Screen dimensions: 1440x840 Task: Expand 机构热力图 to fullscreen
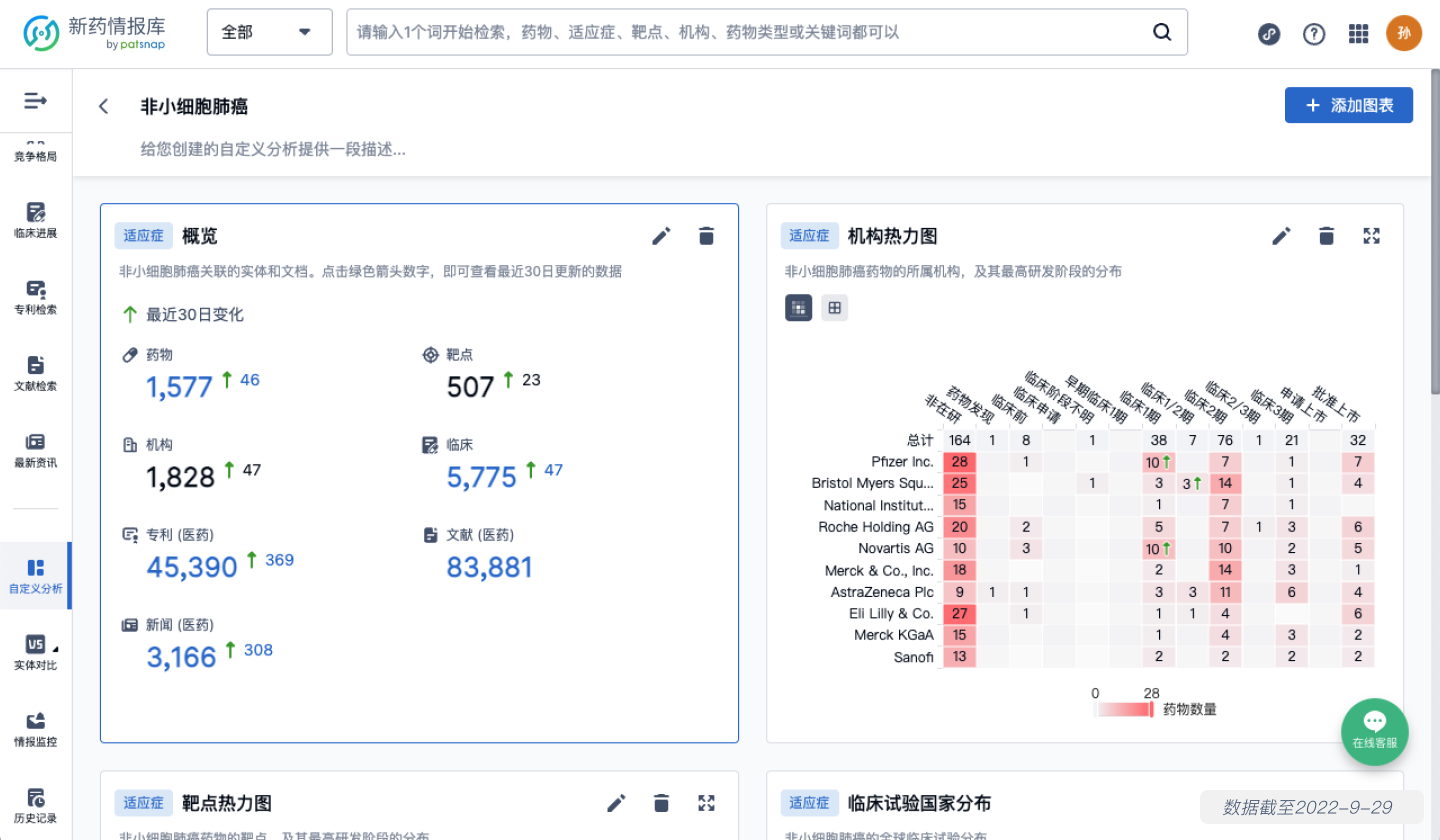click(x=1371, y=236)
